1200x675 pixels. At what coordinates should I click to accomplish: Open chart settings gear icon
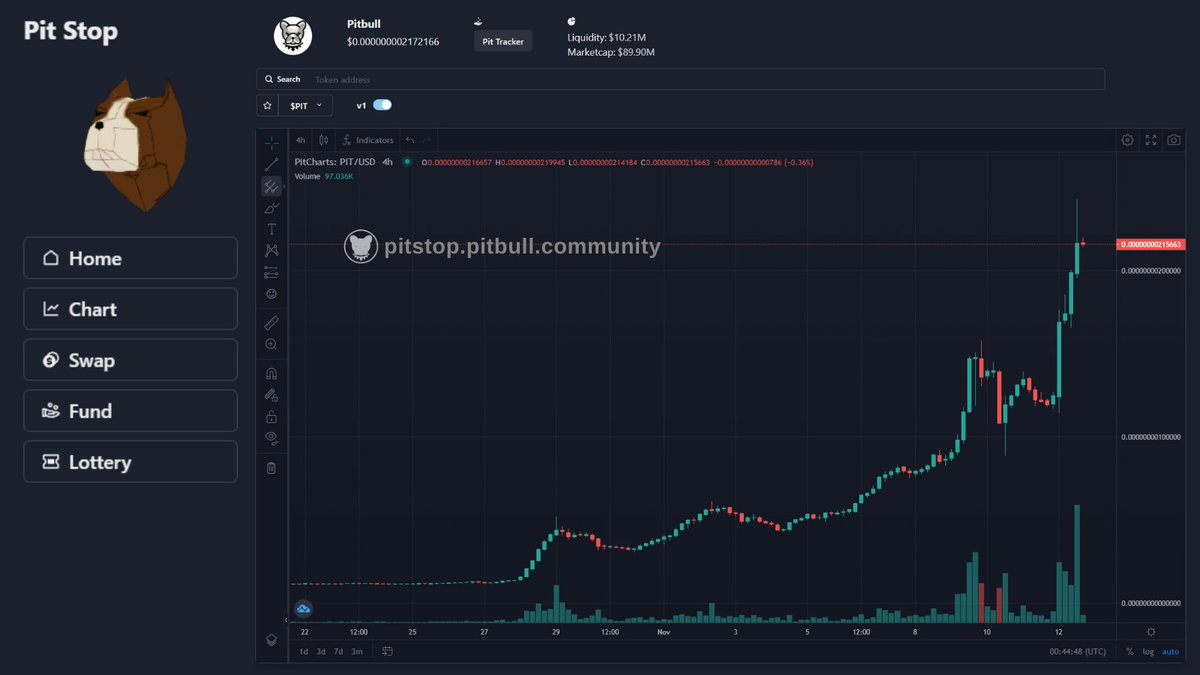click(x=1128, y=140)
